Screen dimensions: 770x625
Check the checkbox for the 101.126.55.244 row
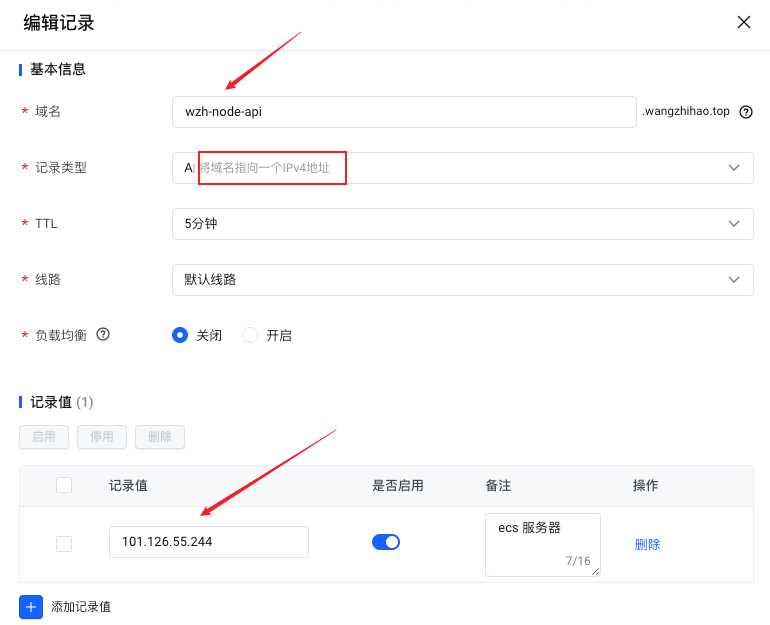[64, 543]
